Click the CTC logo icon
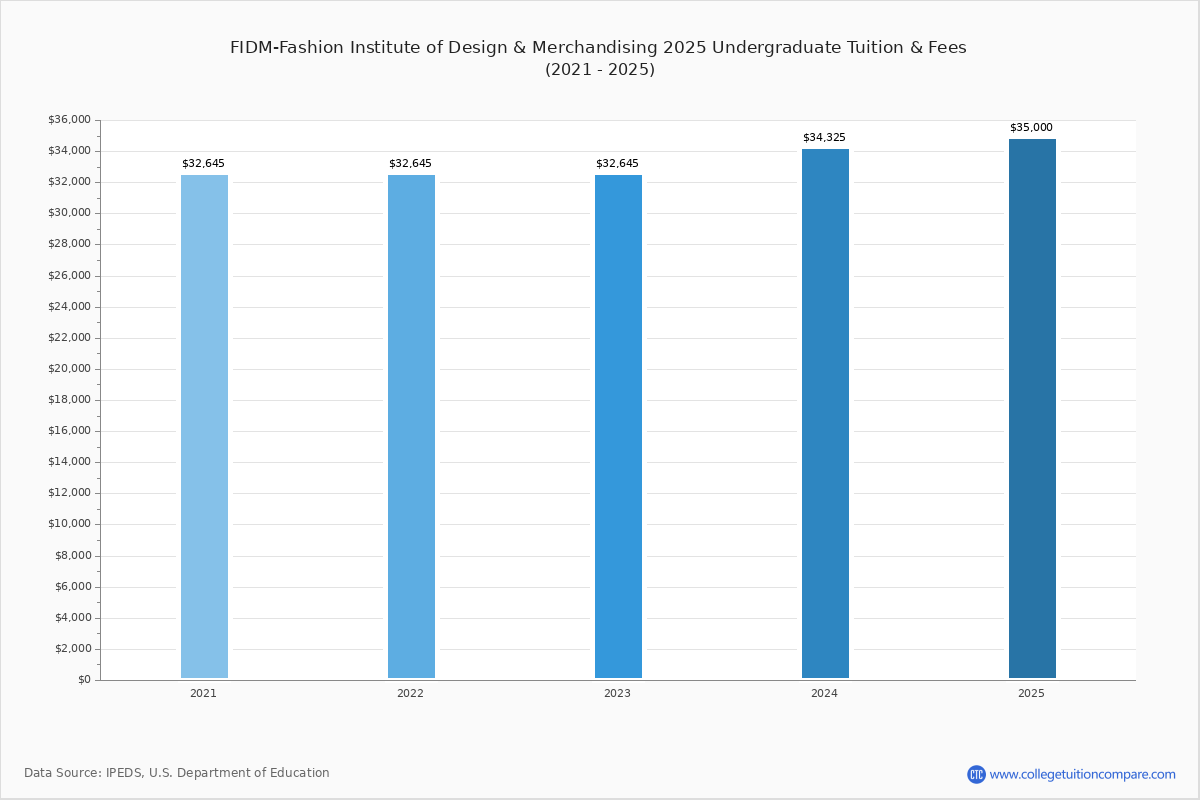This screenshot has height=800, width=1200. [976, 774]
